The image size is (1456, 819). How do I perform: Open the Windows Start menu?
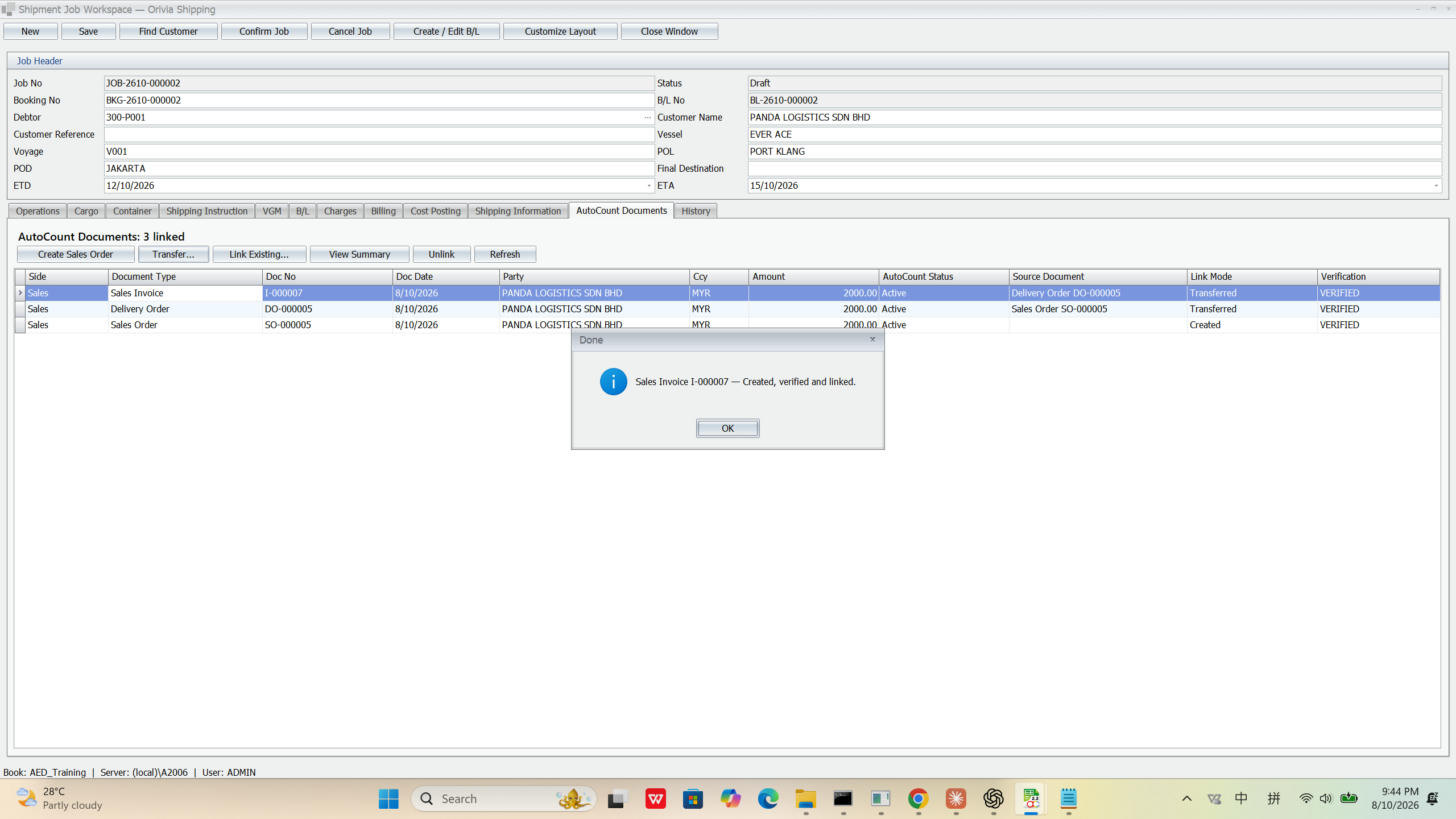click(389, 798)
